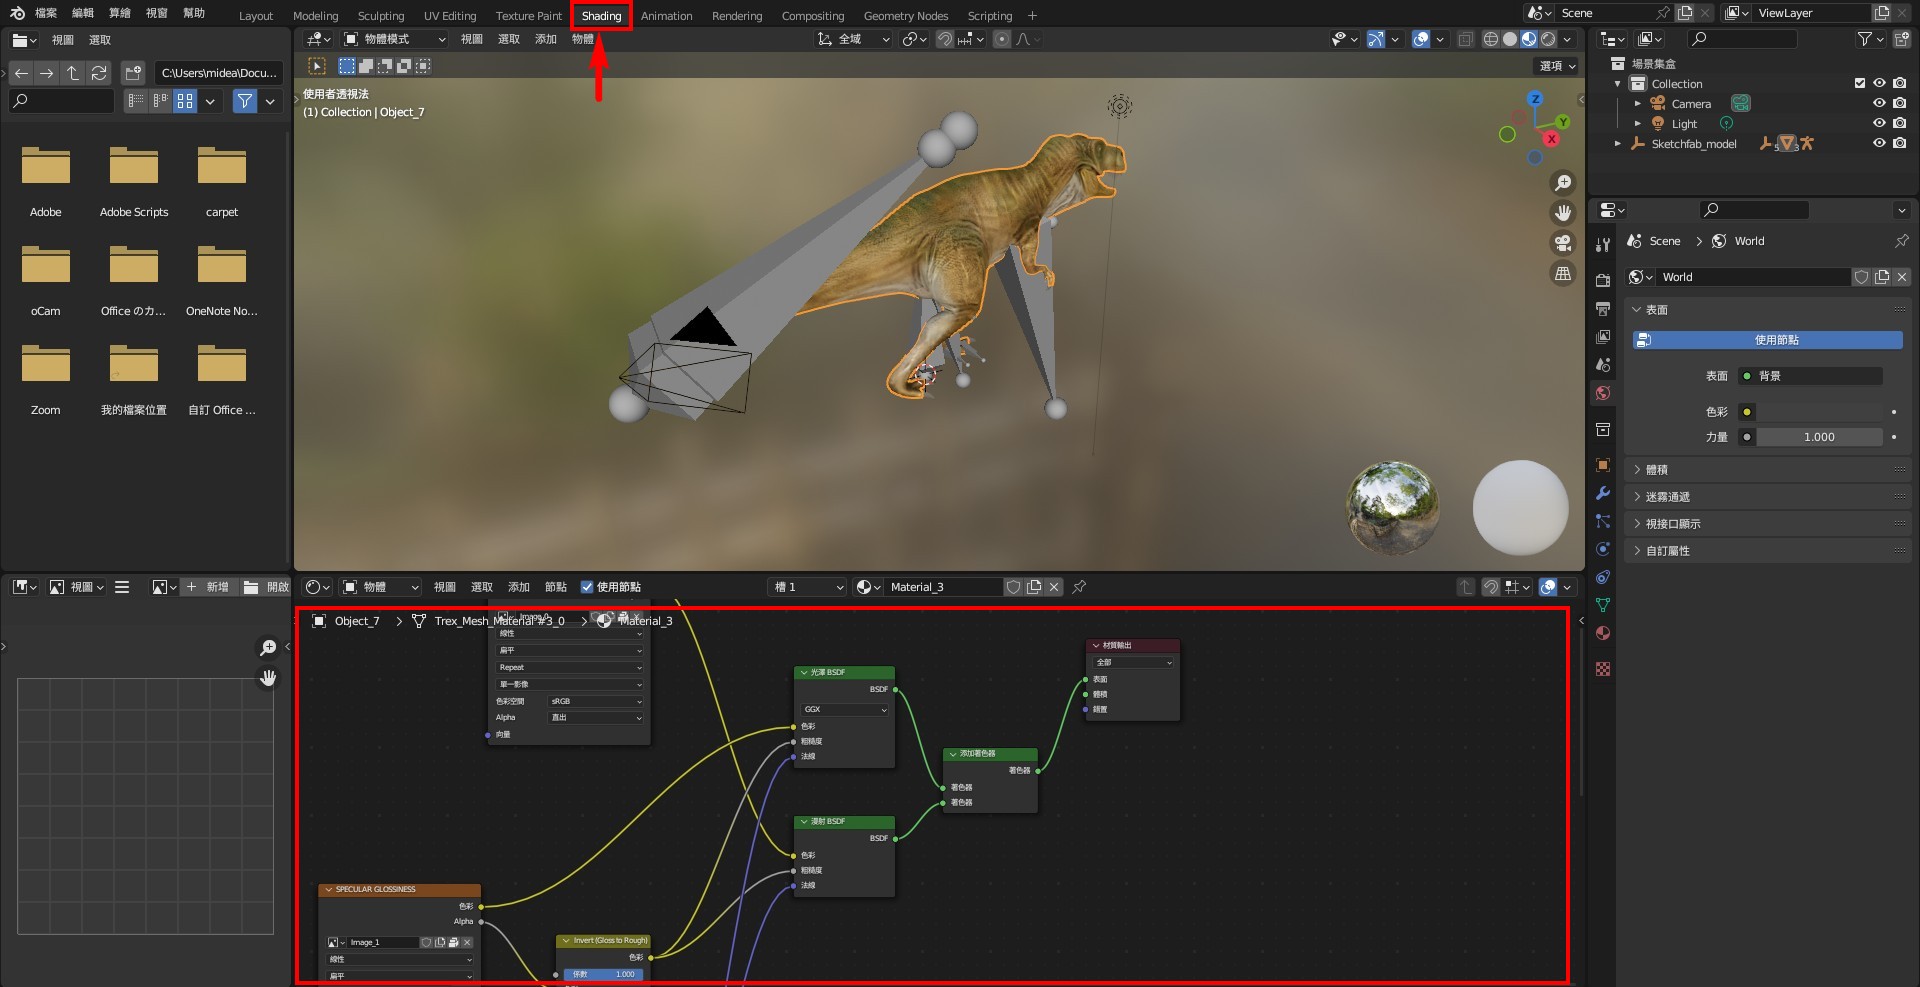Expand the Sketchfab_model tree item

coord(1618,144)
